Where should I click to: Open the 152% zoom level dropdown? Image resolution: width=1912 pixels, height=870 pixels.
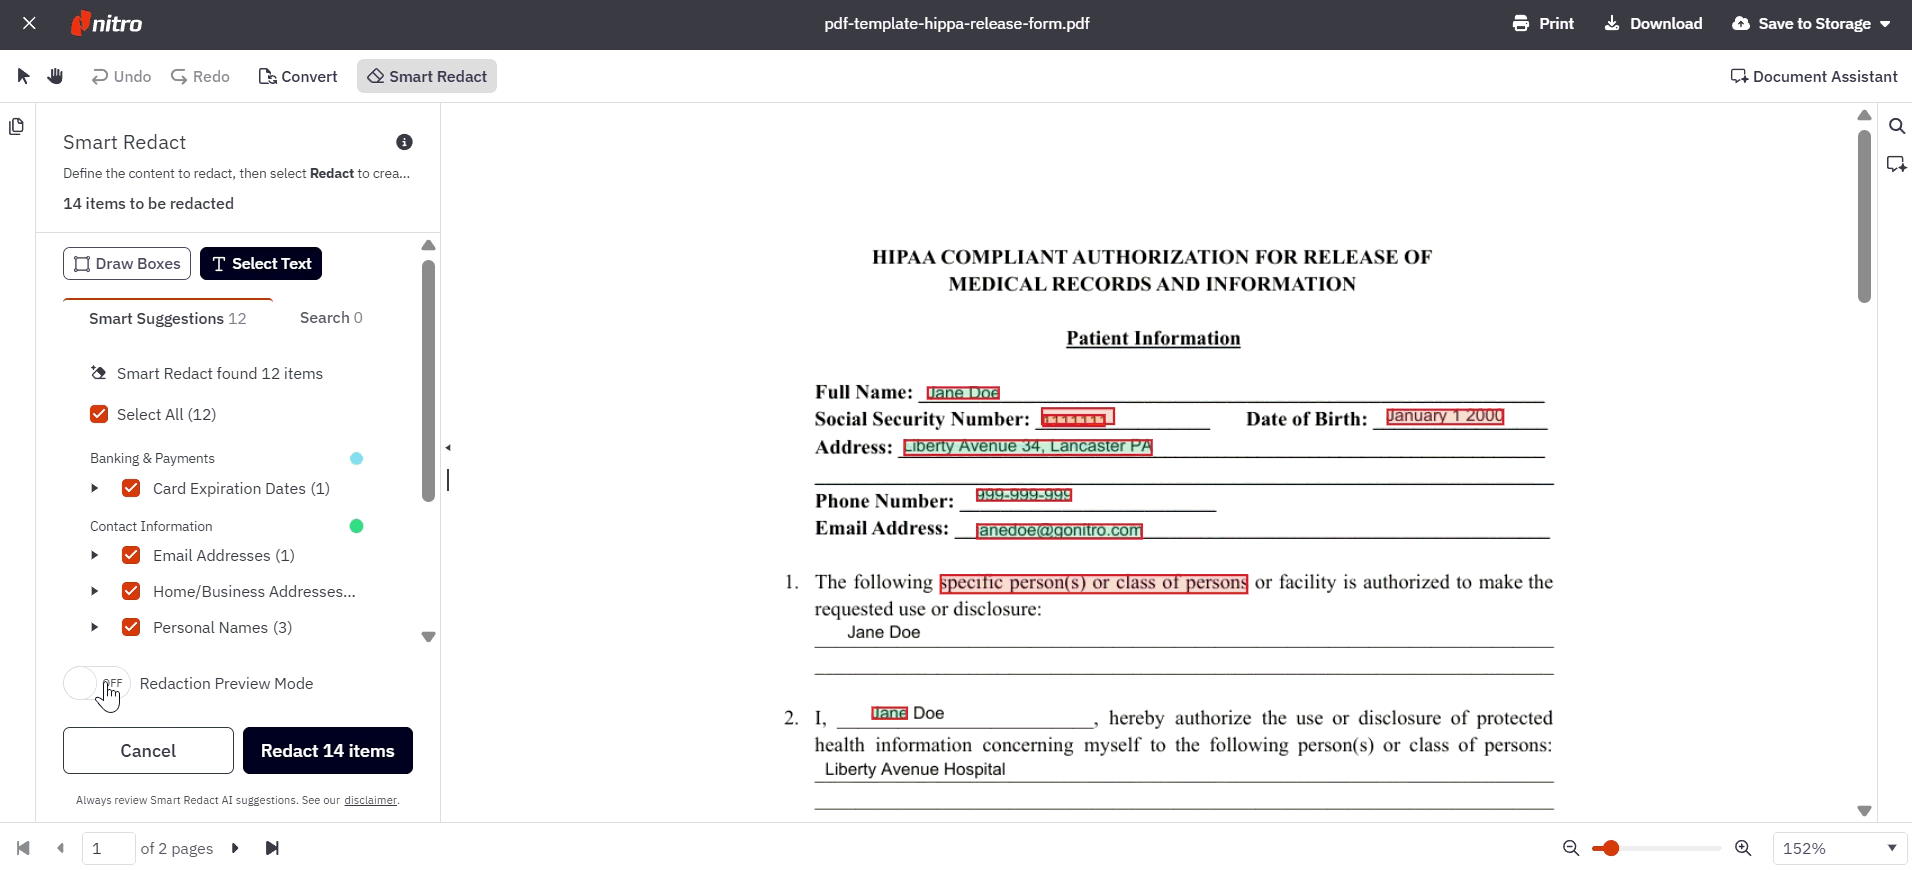(x=1839, y=848)
